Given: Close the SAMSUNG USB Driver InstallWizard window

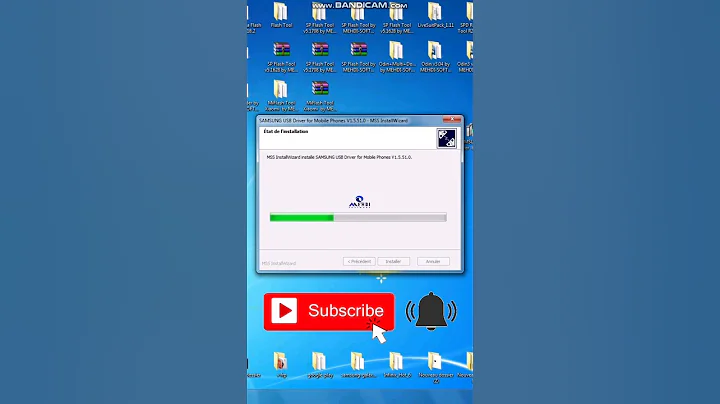Looking at the screenshot, I should (452, 119).
